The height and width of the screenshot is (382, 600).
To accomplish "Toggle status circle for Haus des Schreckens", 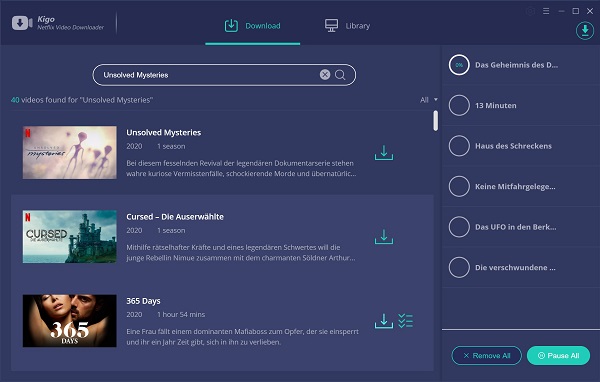I will [459, 146].
